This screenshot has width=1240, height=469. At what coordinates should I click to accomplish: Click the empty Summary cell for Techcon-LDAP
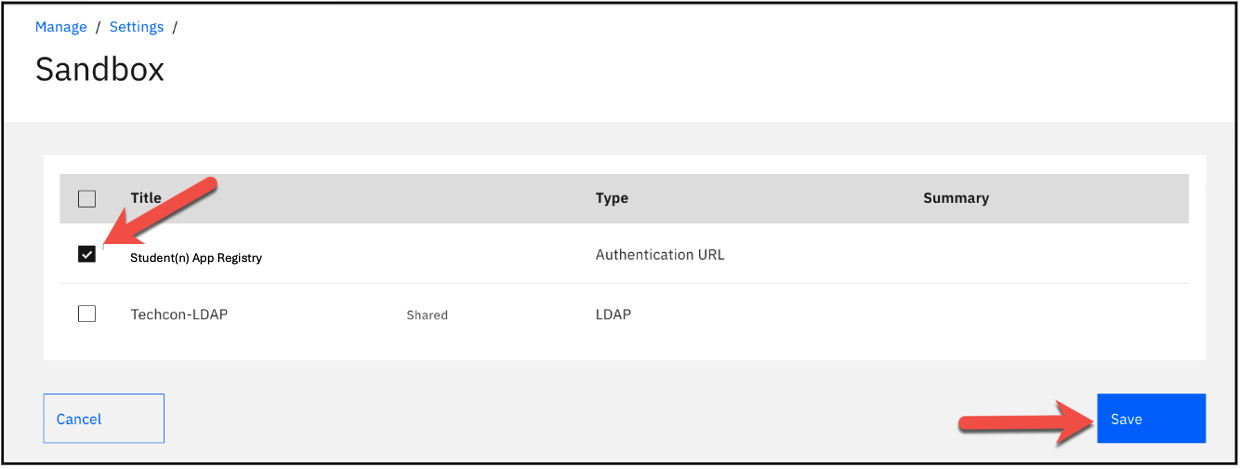[1050, 314]
